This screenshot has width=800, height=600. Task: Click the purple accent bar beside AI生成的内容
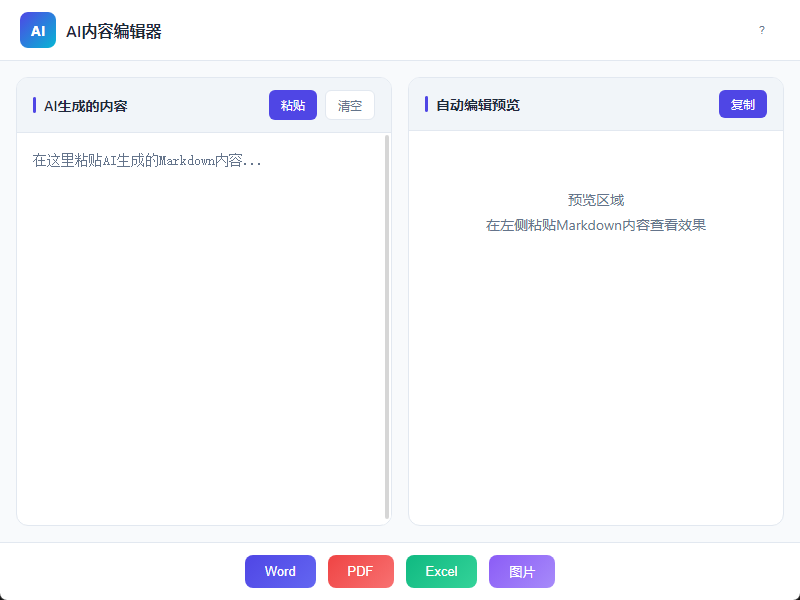tap(35, 105)
